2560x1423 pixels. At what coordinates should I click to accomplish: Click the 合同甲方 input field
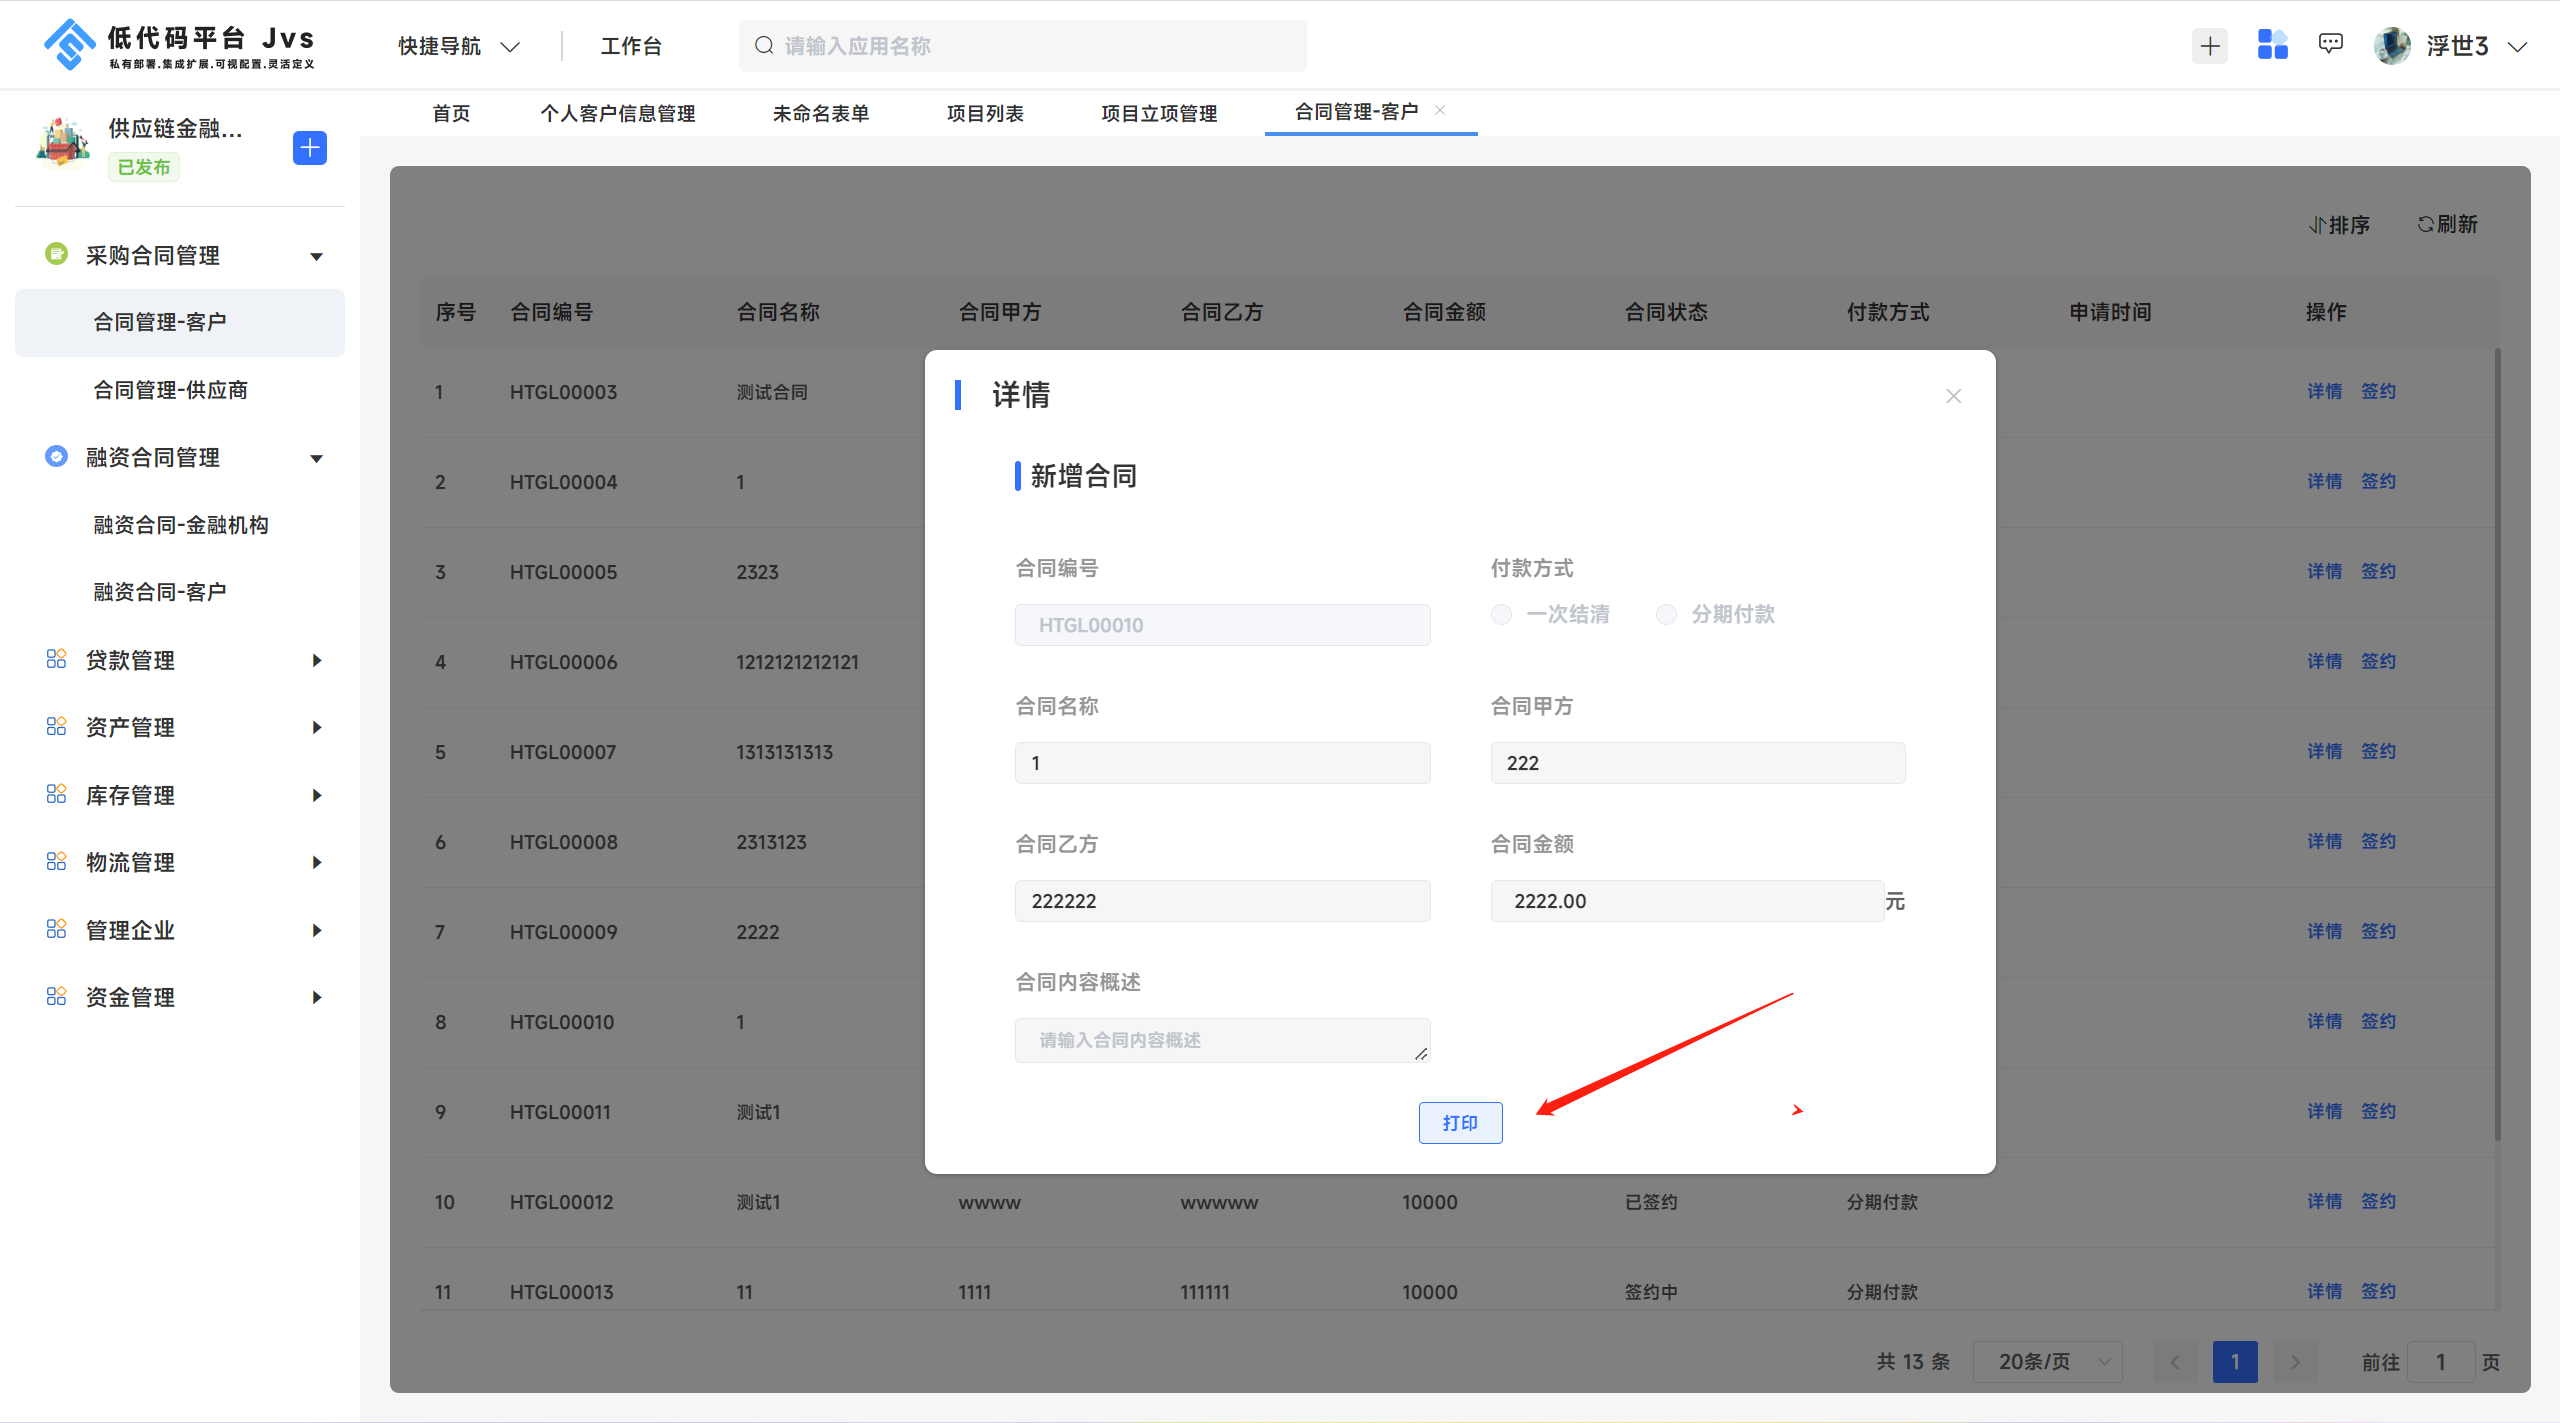(1698, 763)
